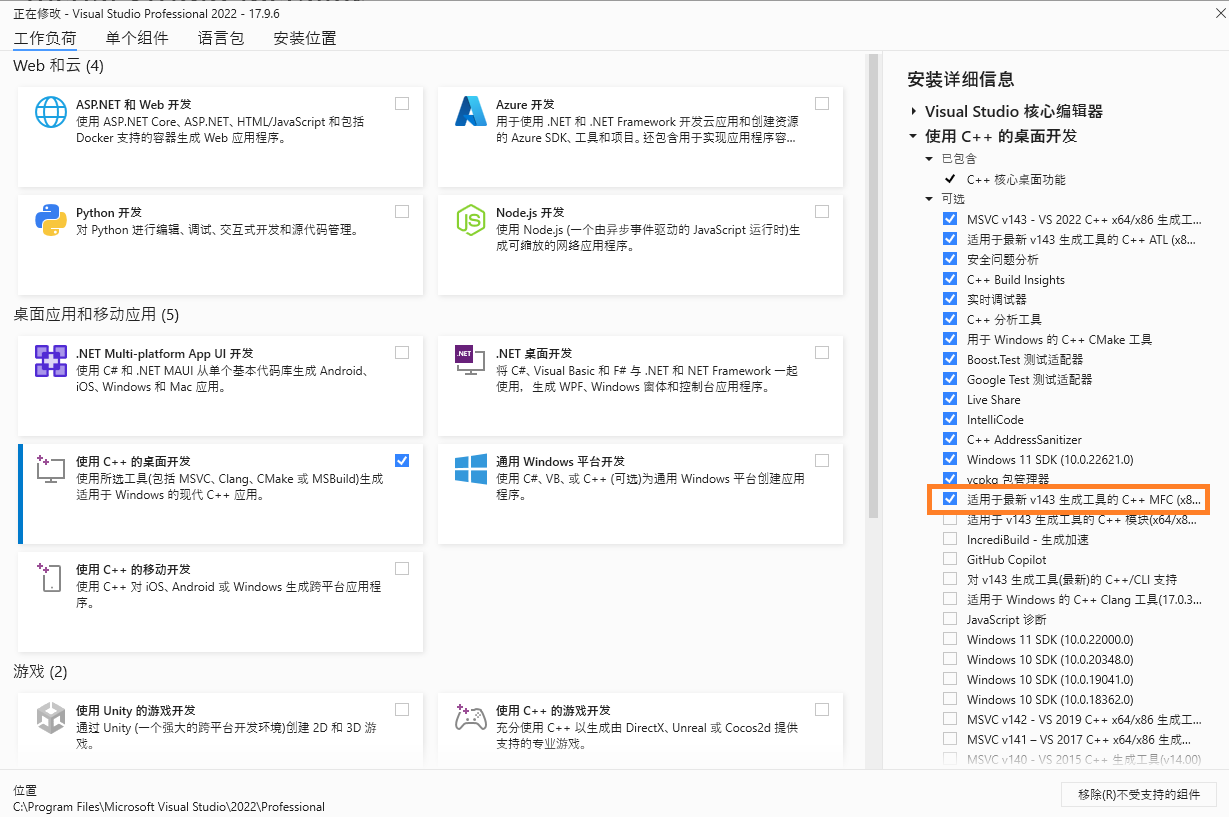Click the 游戏 (2) section heading
Image resolution: width=1229 pixels, height=817 pixels.
pos(40,671)
